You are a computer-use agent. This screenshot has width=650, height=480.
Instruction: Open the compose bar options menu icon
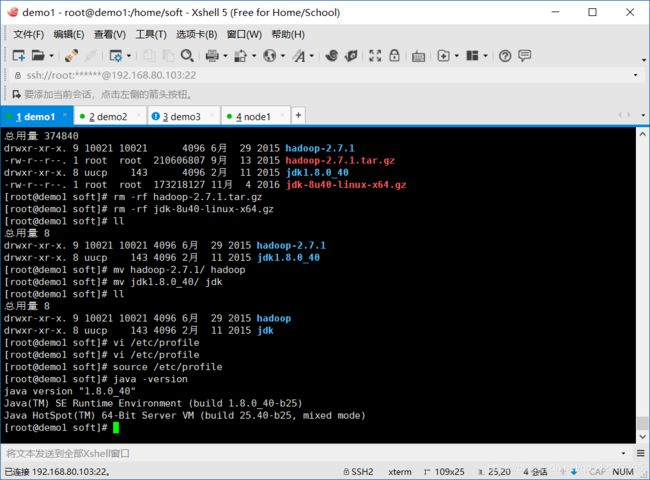point(641,453)
